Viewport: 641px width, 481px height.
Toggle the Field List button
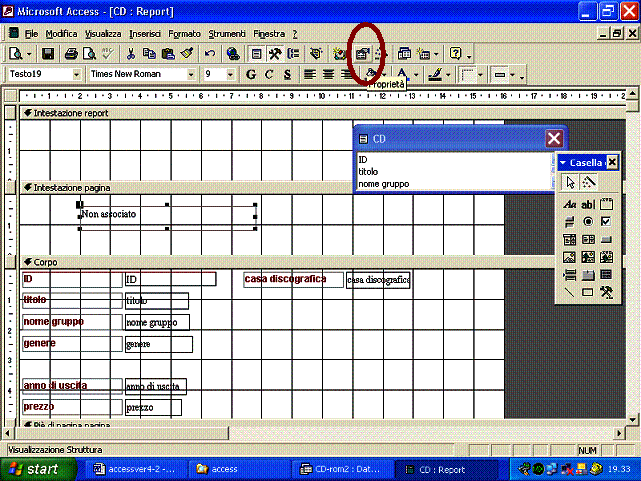click(x=256, y=54)
